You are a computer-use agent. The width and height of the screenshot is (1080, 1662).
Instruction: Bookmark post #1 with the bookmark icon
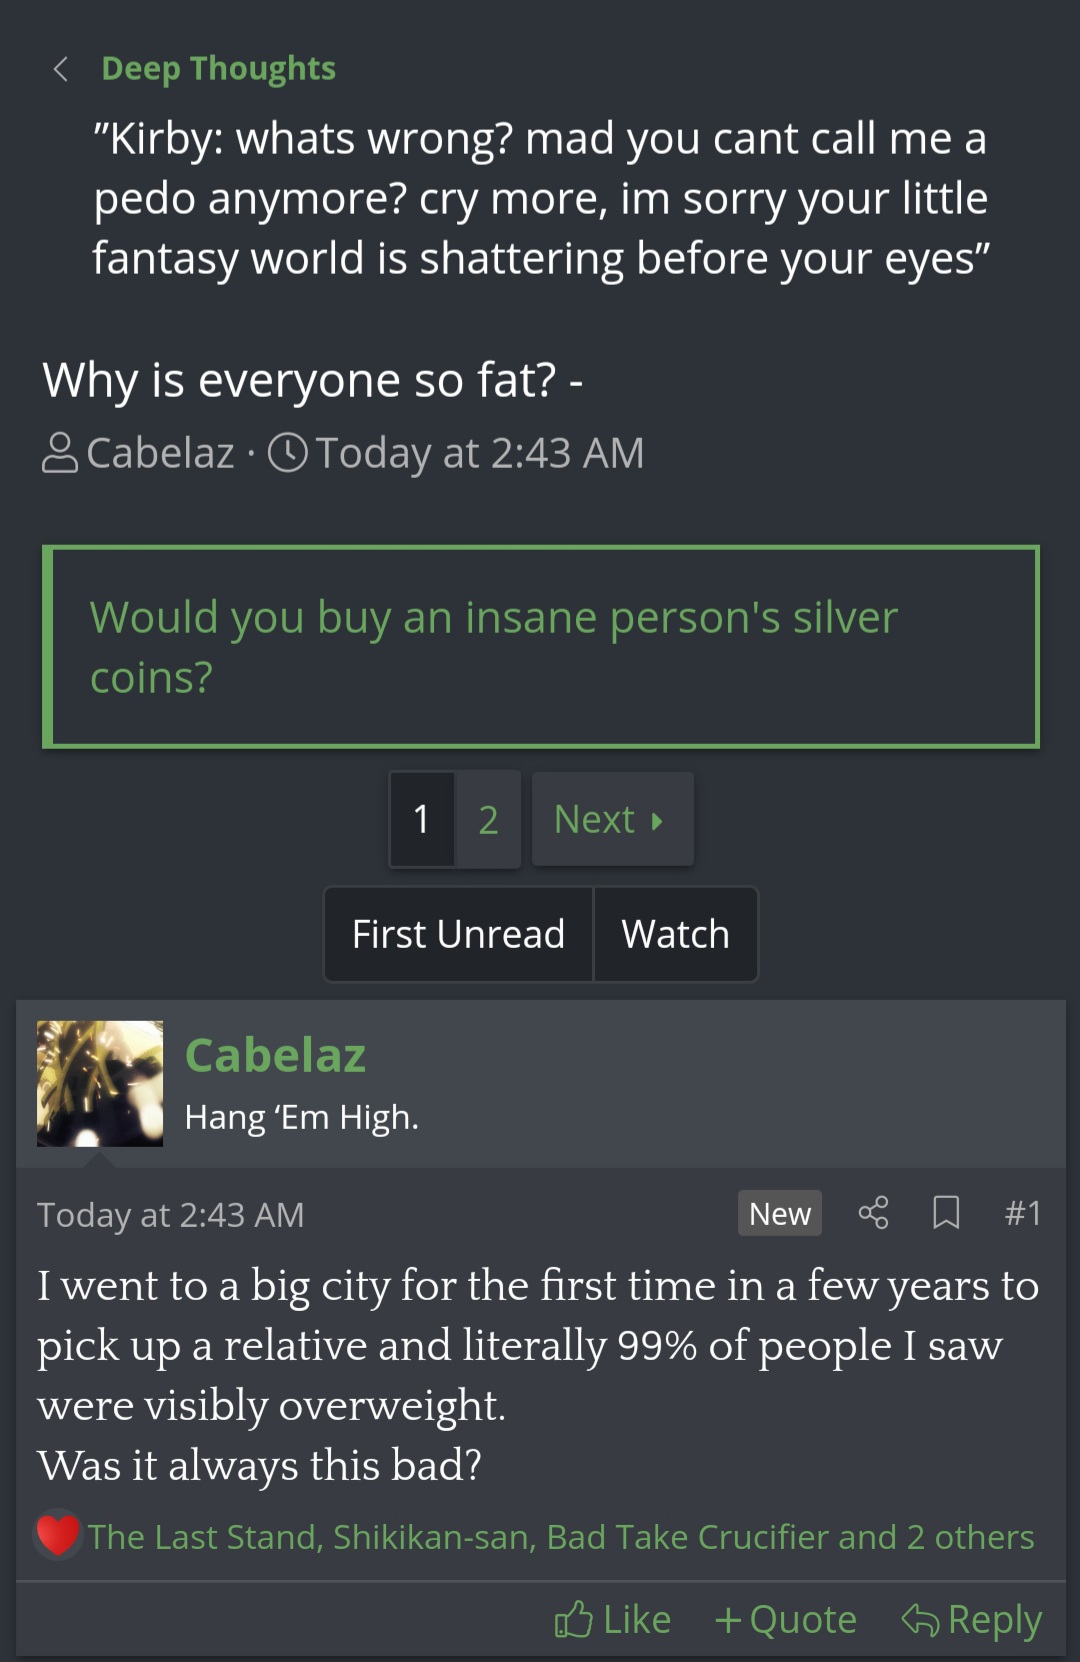pos(946,1213)
